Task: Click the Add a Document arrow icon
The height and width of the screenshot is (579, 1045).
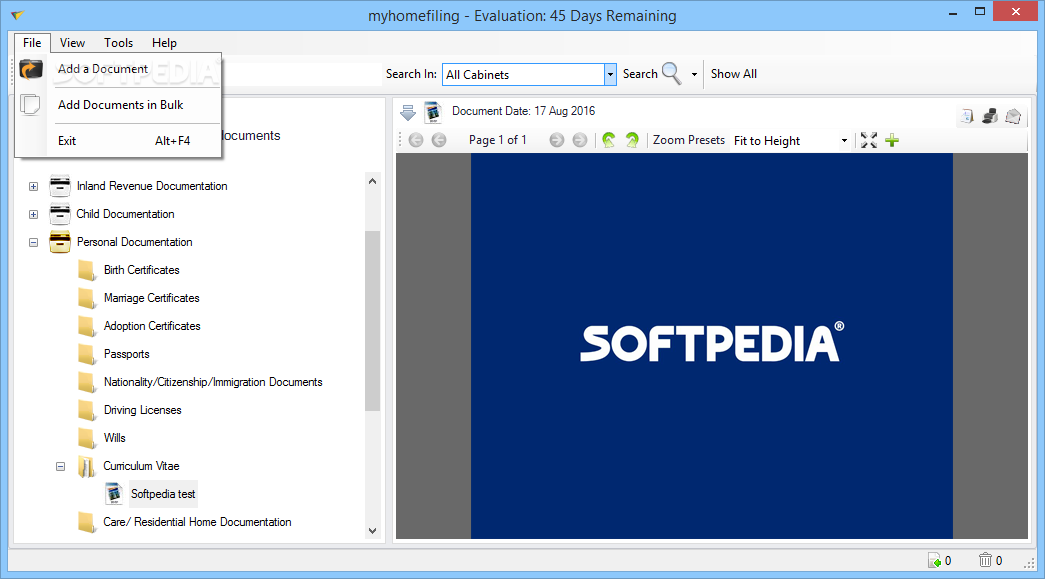Action: [31, 69]
